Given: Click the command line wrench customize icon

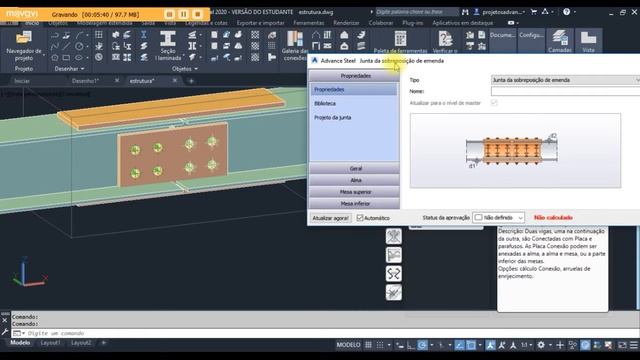Looking at the screenshot, I should [5, 332].
